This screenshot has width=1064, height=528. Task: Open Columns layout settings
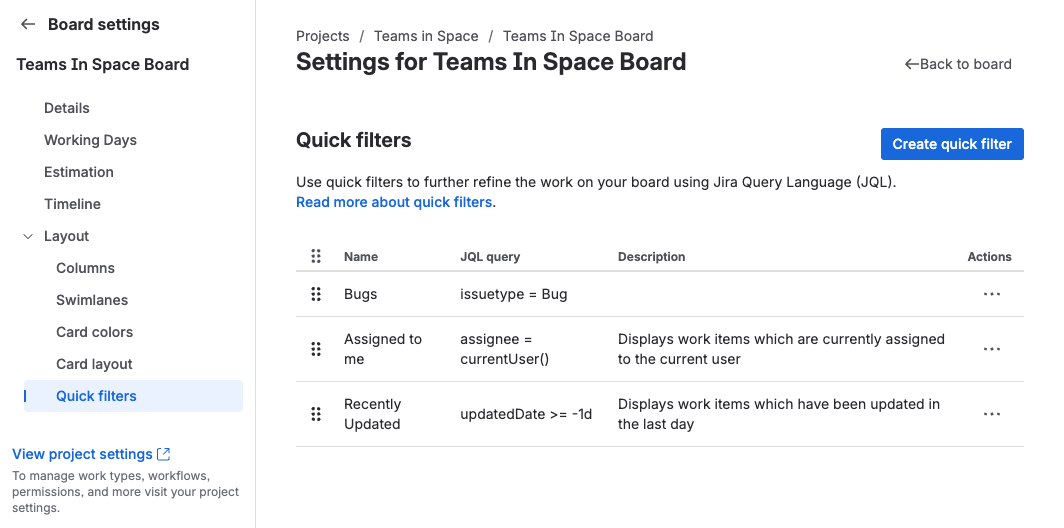pos(85,268)
